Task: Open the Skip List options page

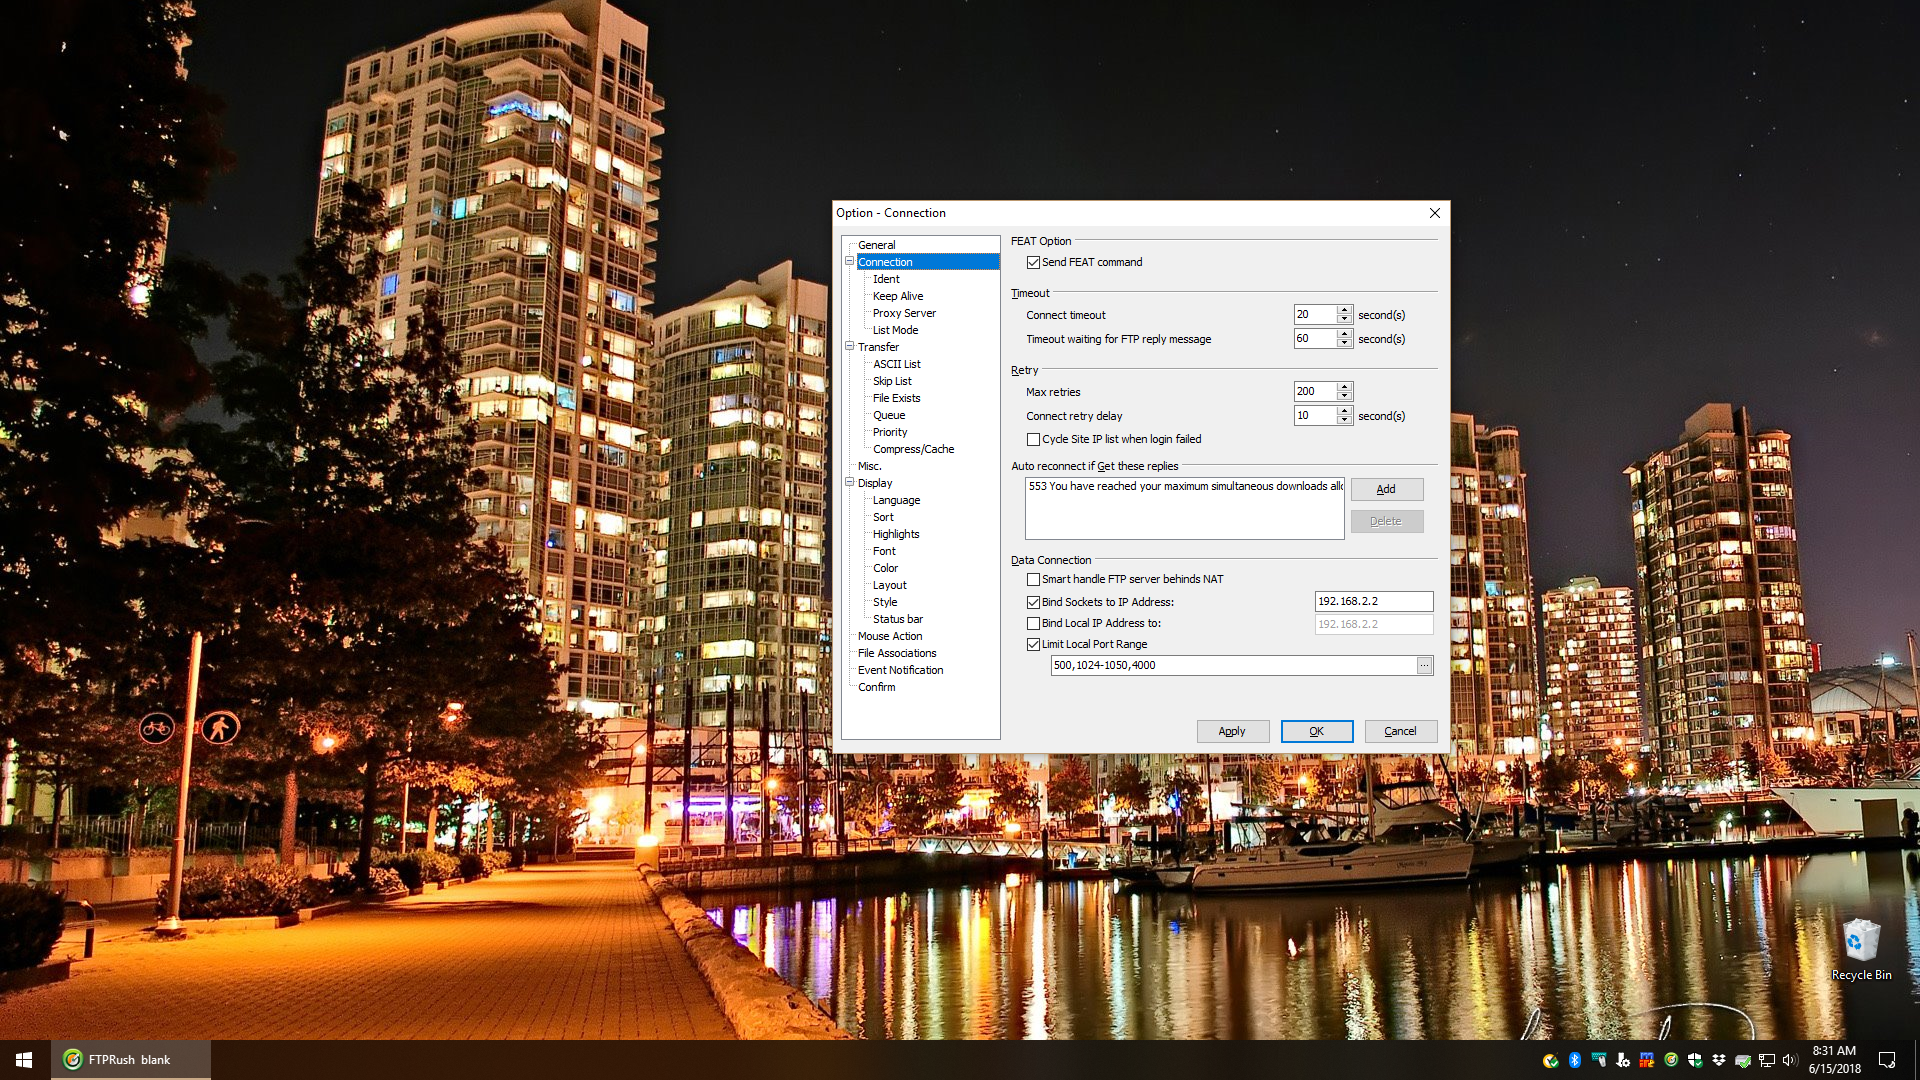Action: (892, 381)
